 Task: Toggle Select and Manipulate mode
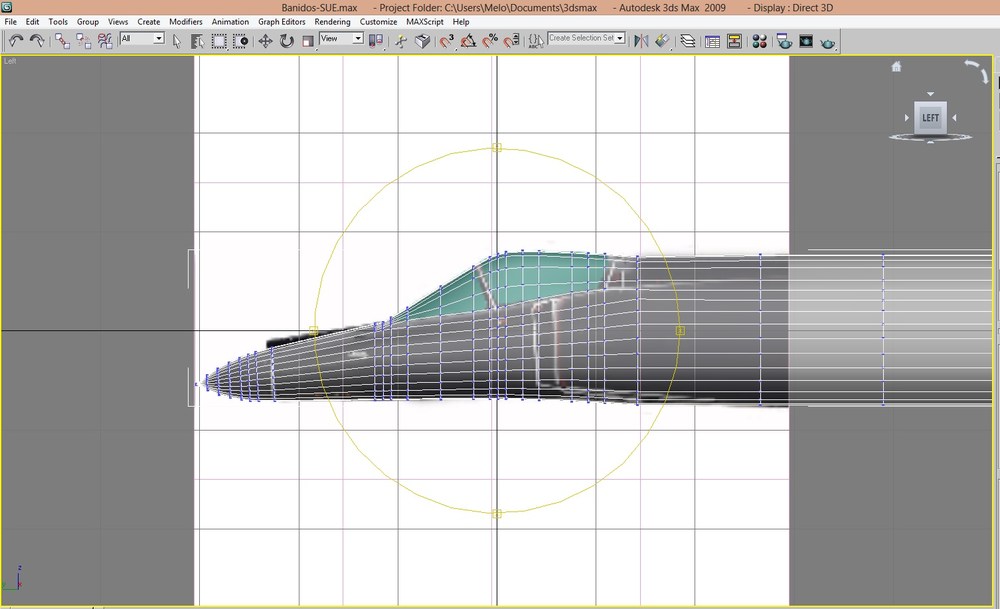pyautogui.click(x=401, y=41)
